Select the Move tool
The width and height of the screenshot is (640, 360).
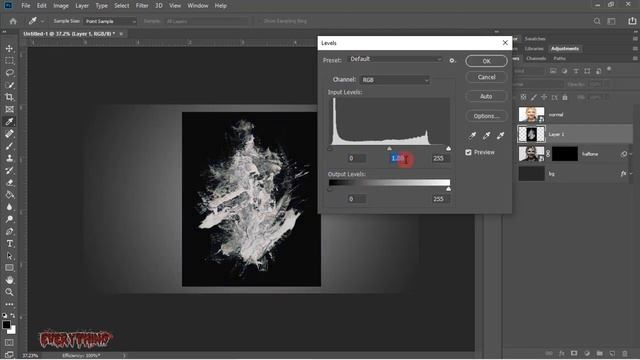(x=9, y=48)
